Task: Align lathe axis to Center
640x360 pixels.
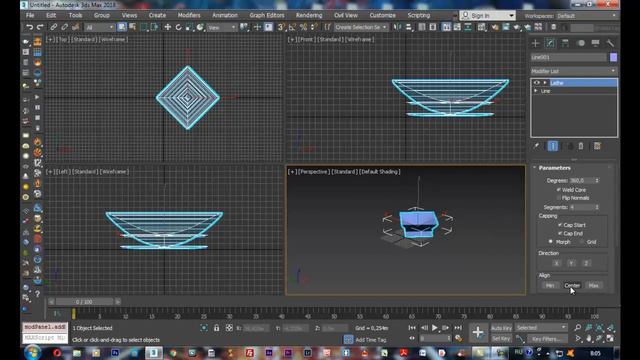Action: (572, 285)
